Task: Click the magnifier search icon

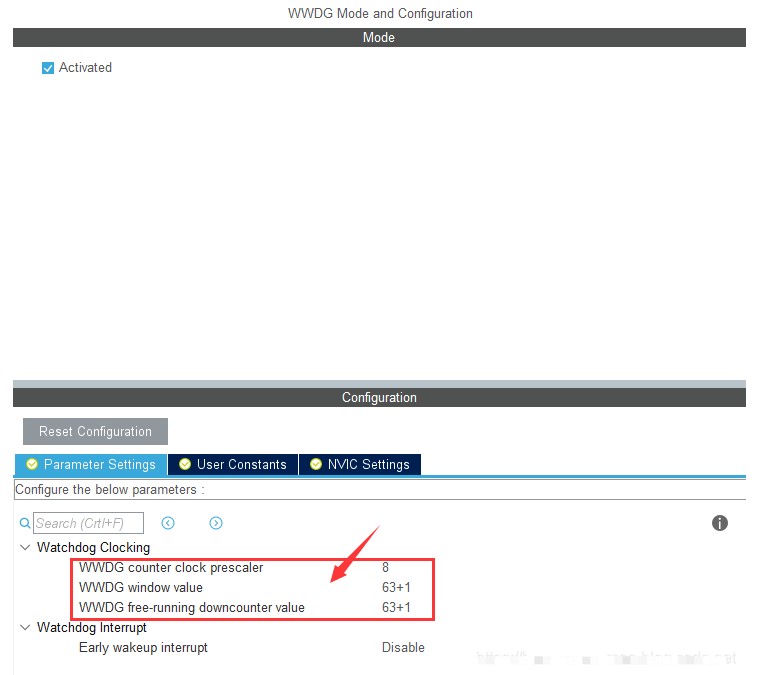Action: [25, 523]
